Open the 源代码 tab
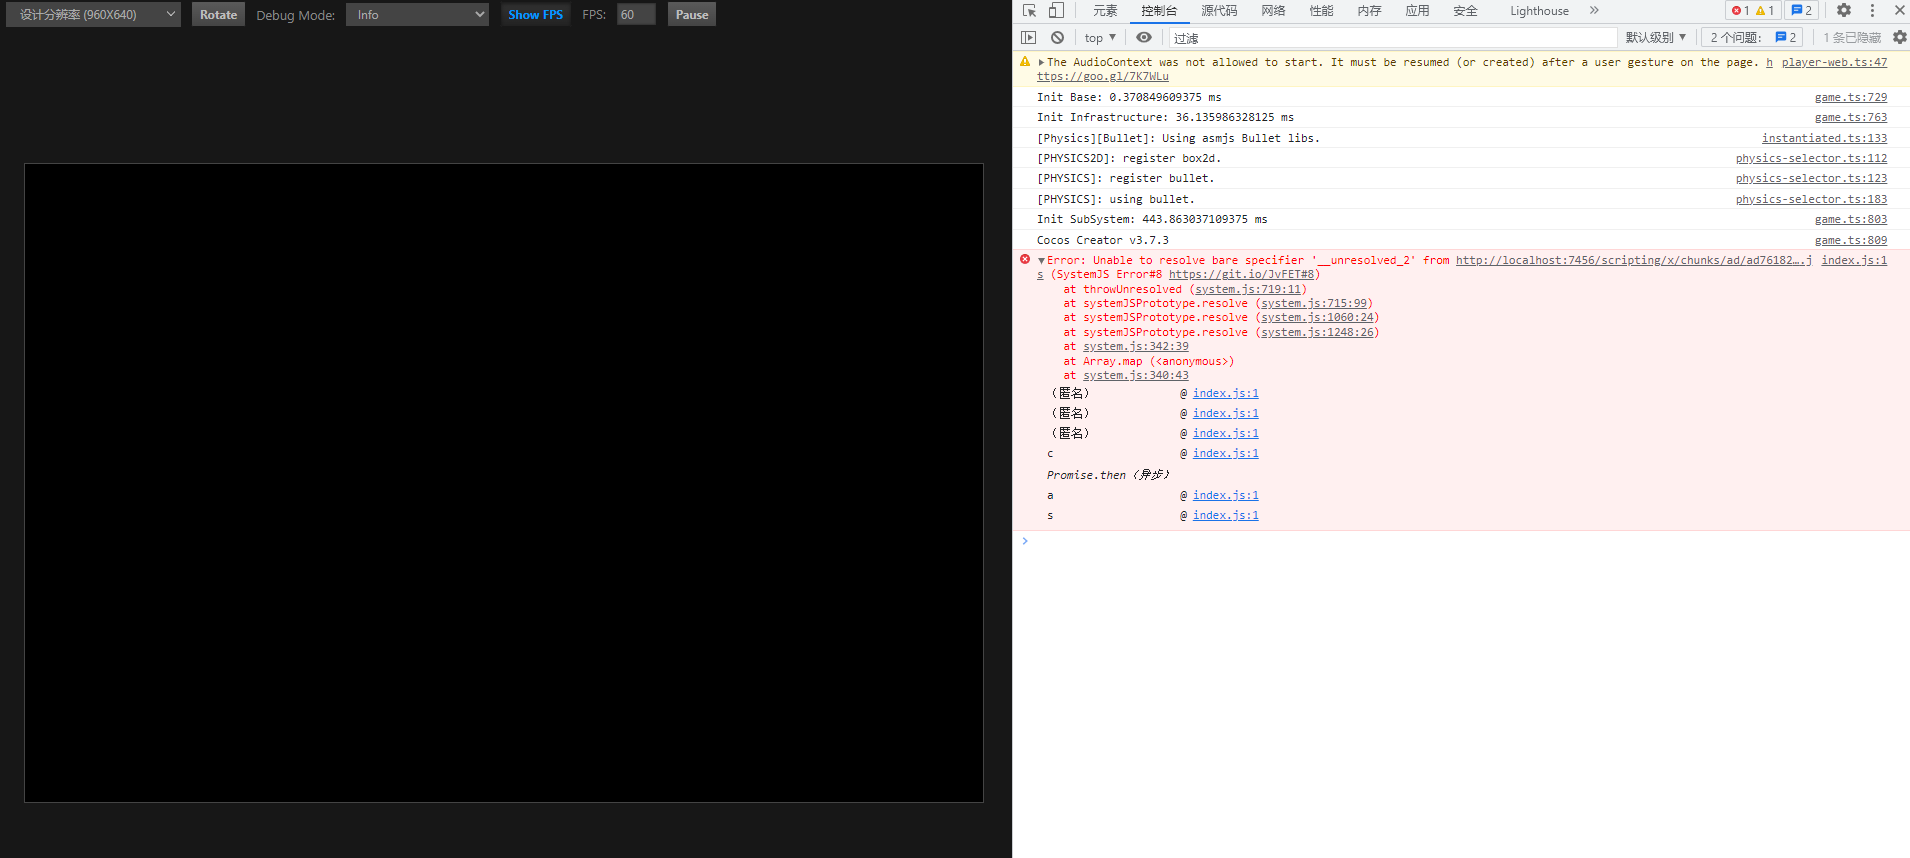Viewport: 1910px width, 858px height. pyautogui.click(x=1219, y=11)
